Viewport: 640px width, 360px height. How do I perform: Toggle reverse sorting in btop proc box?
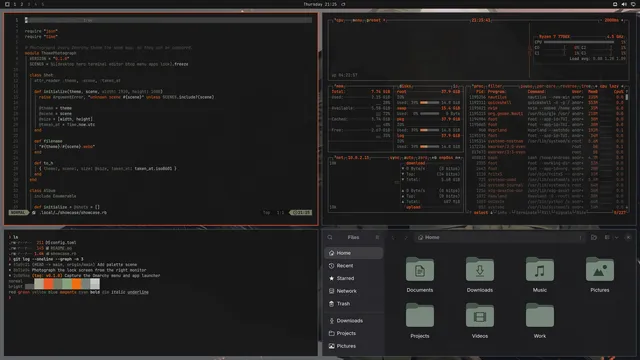[x=568, y=86]
